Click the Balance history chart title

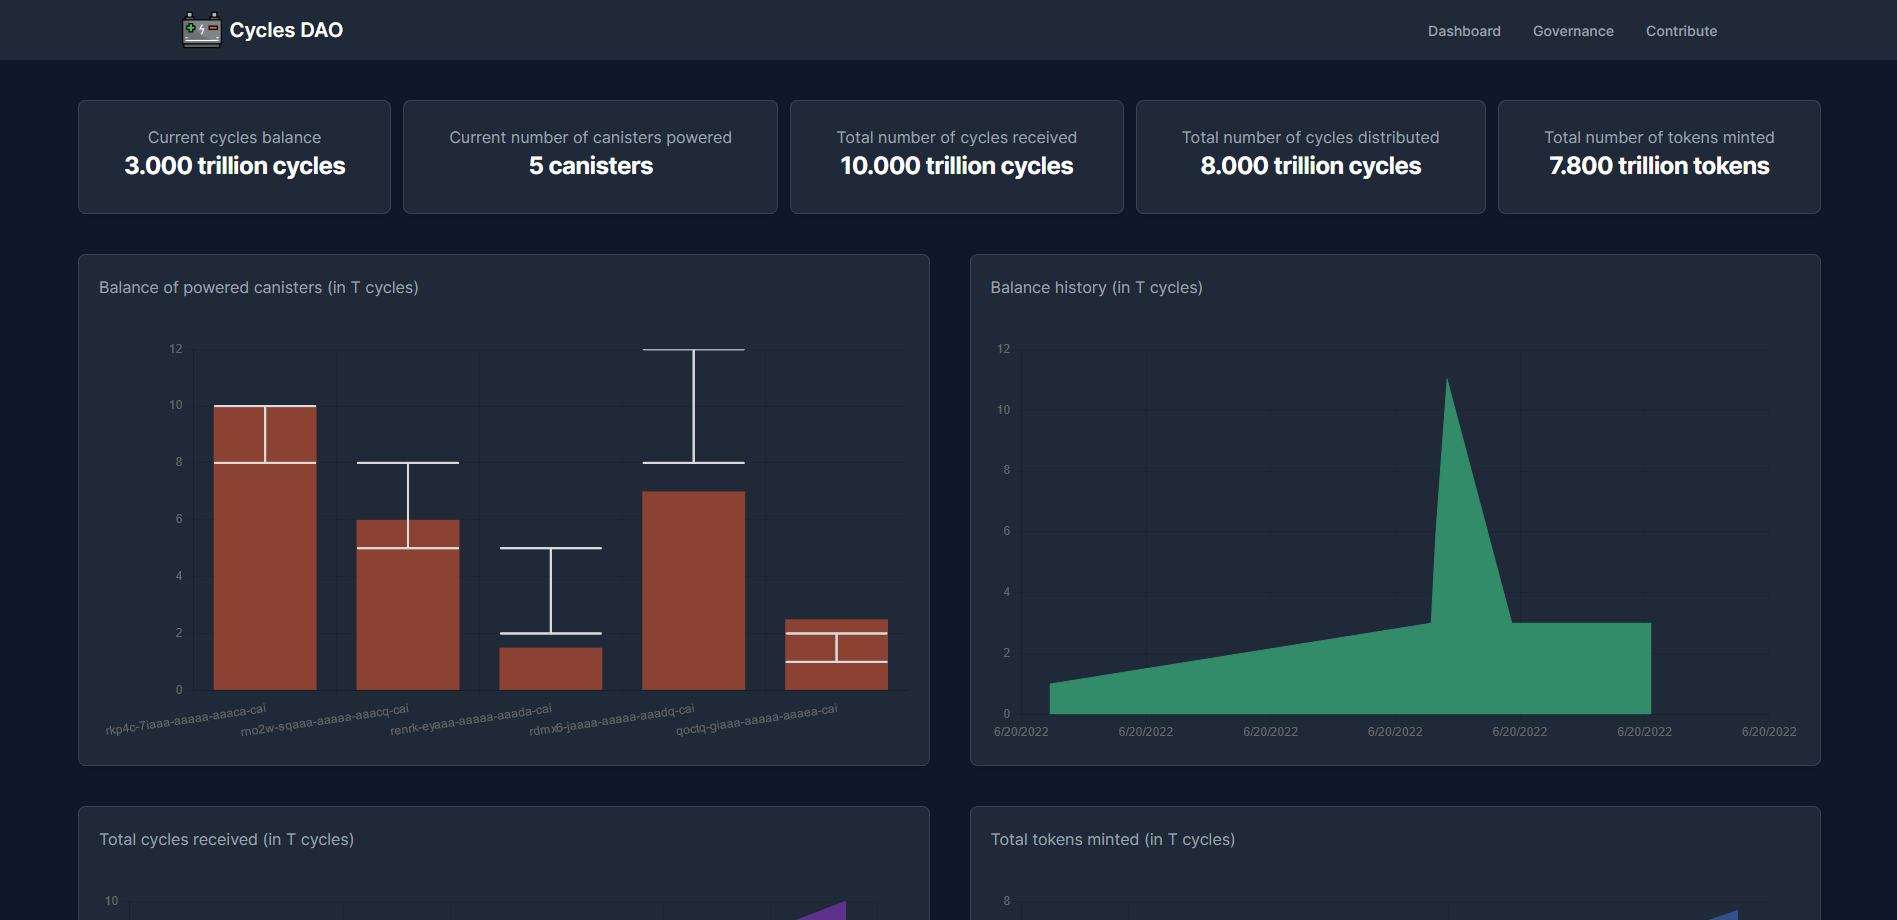click(1096, 287)
